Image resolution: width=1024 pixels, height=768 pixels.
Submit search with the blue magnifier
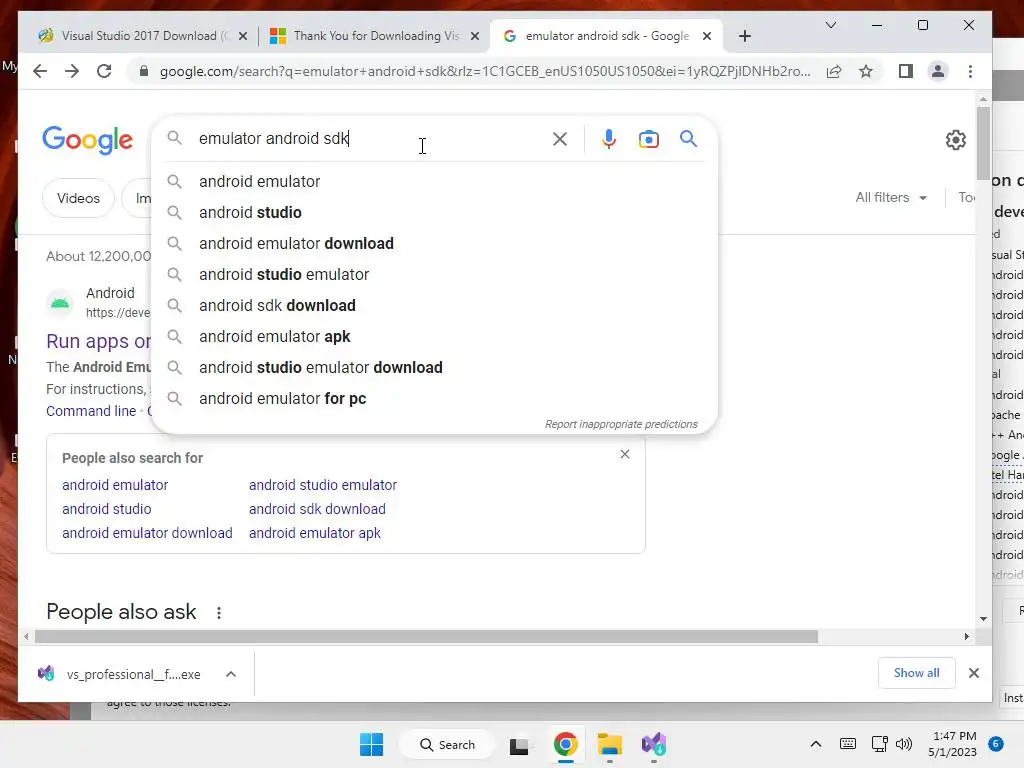pos(688,138)
